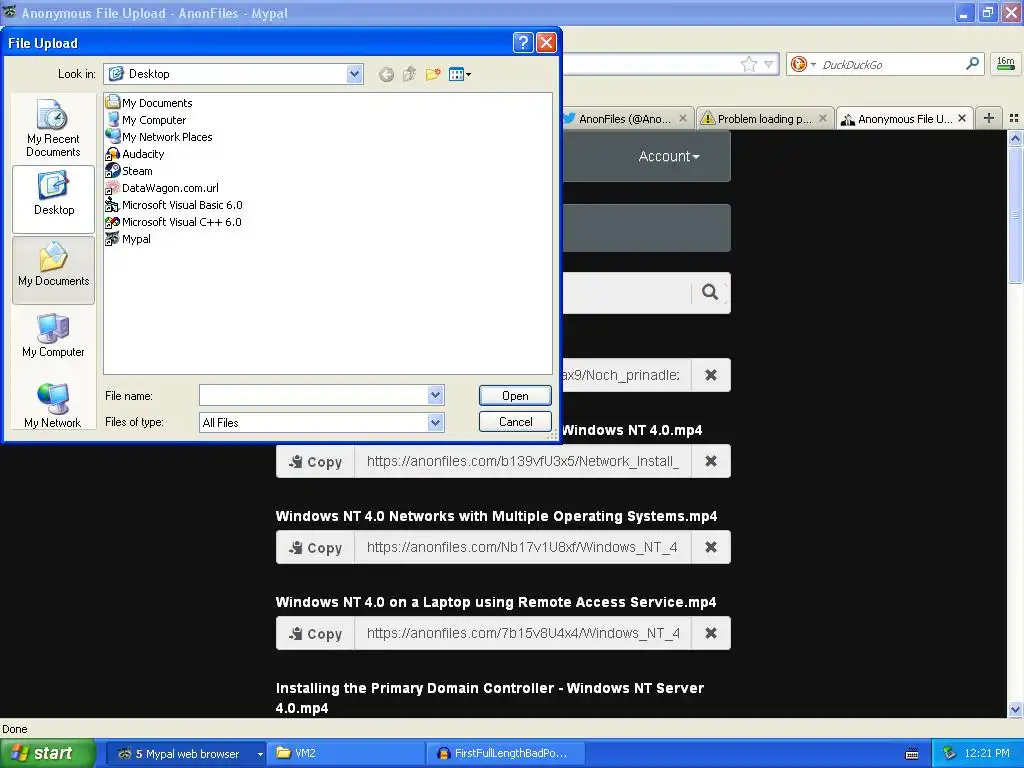Open the View menu icon in dialog
This screenshot has height=768, width=1024.
460,74
